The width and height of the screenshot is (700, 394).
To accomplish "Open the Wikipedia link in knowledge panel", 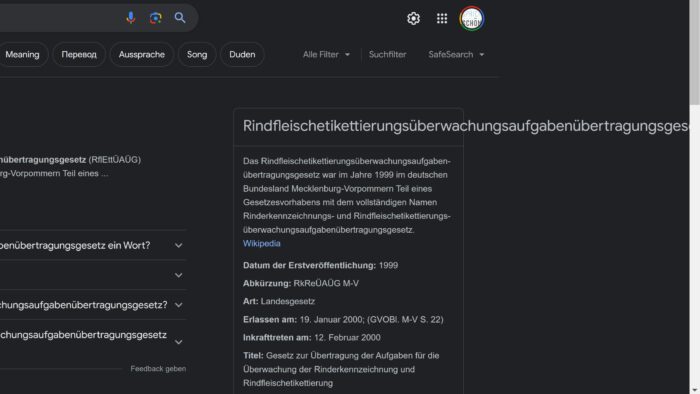I will click(262, 244).
